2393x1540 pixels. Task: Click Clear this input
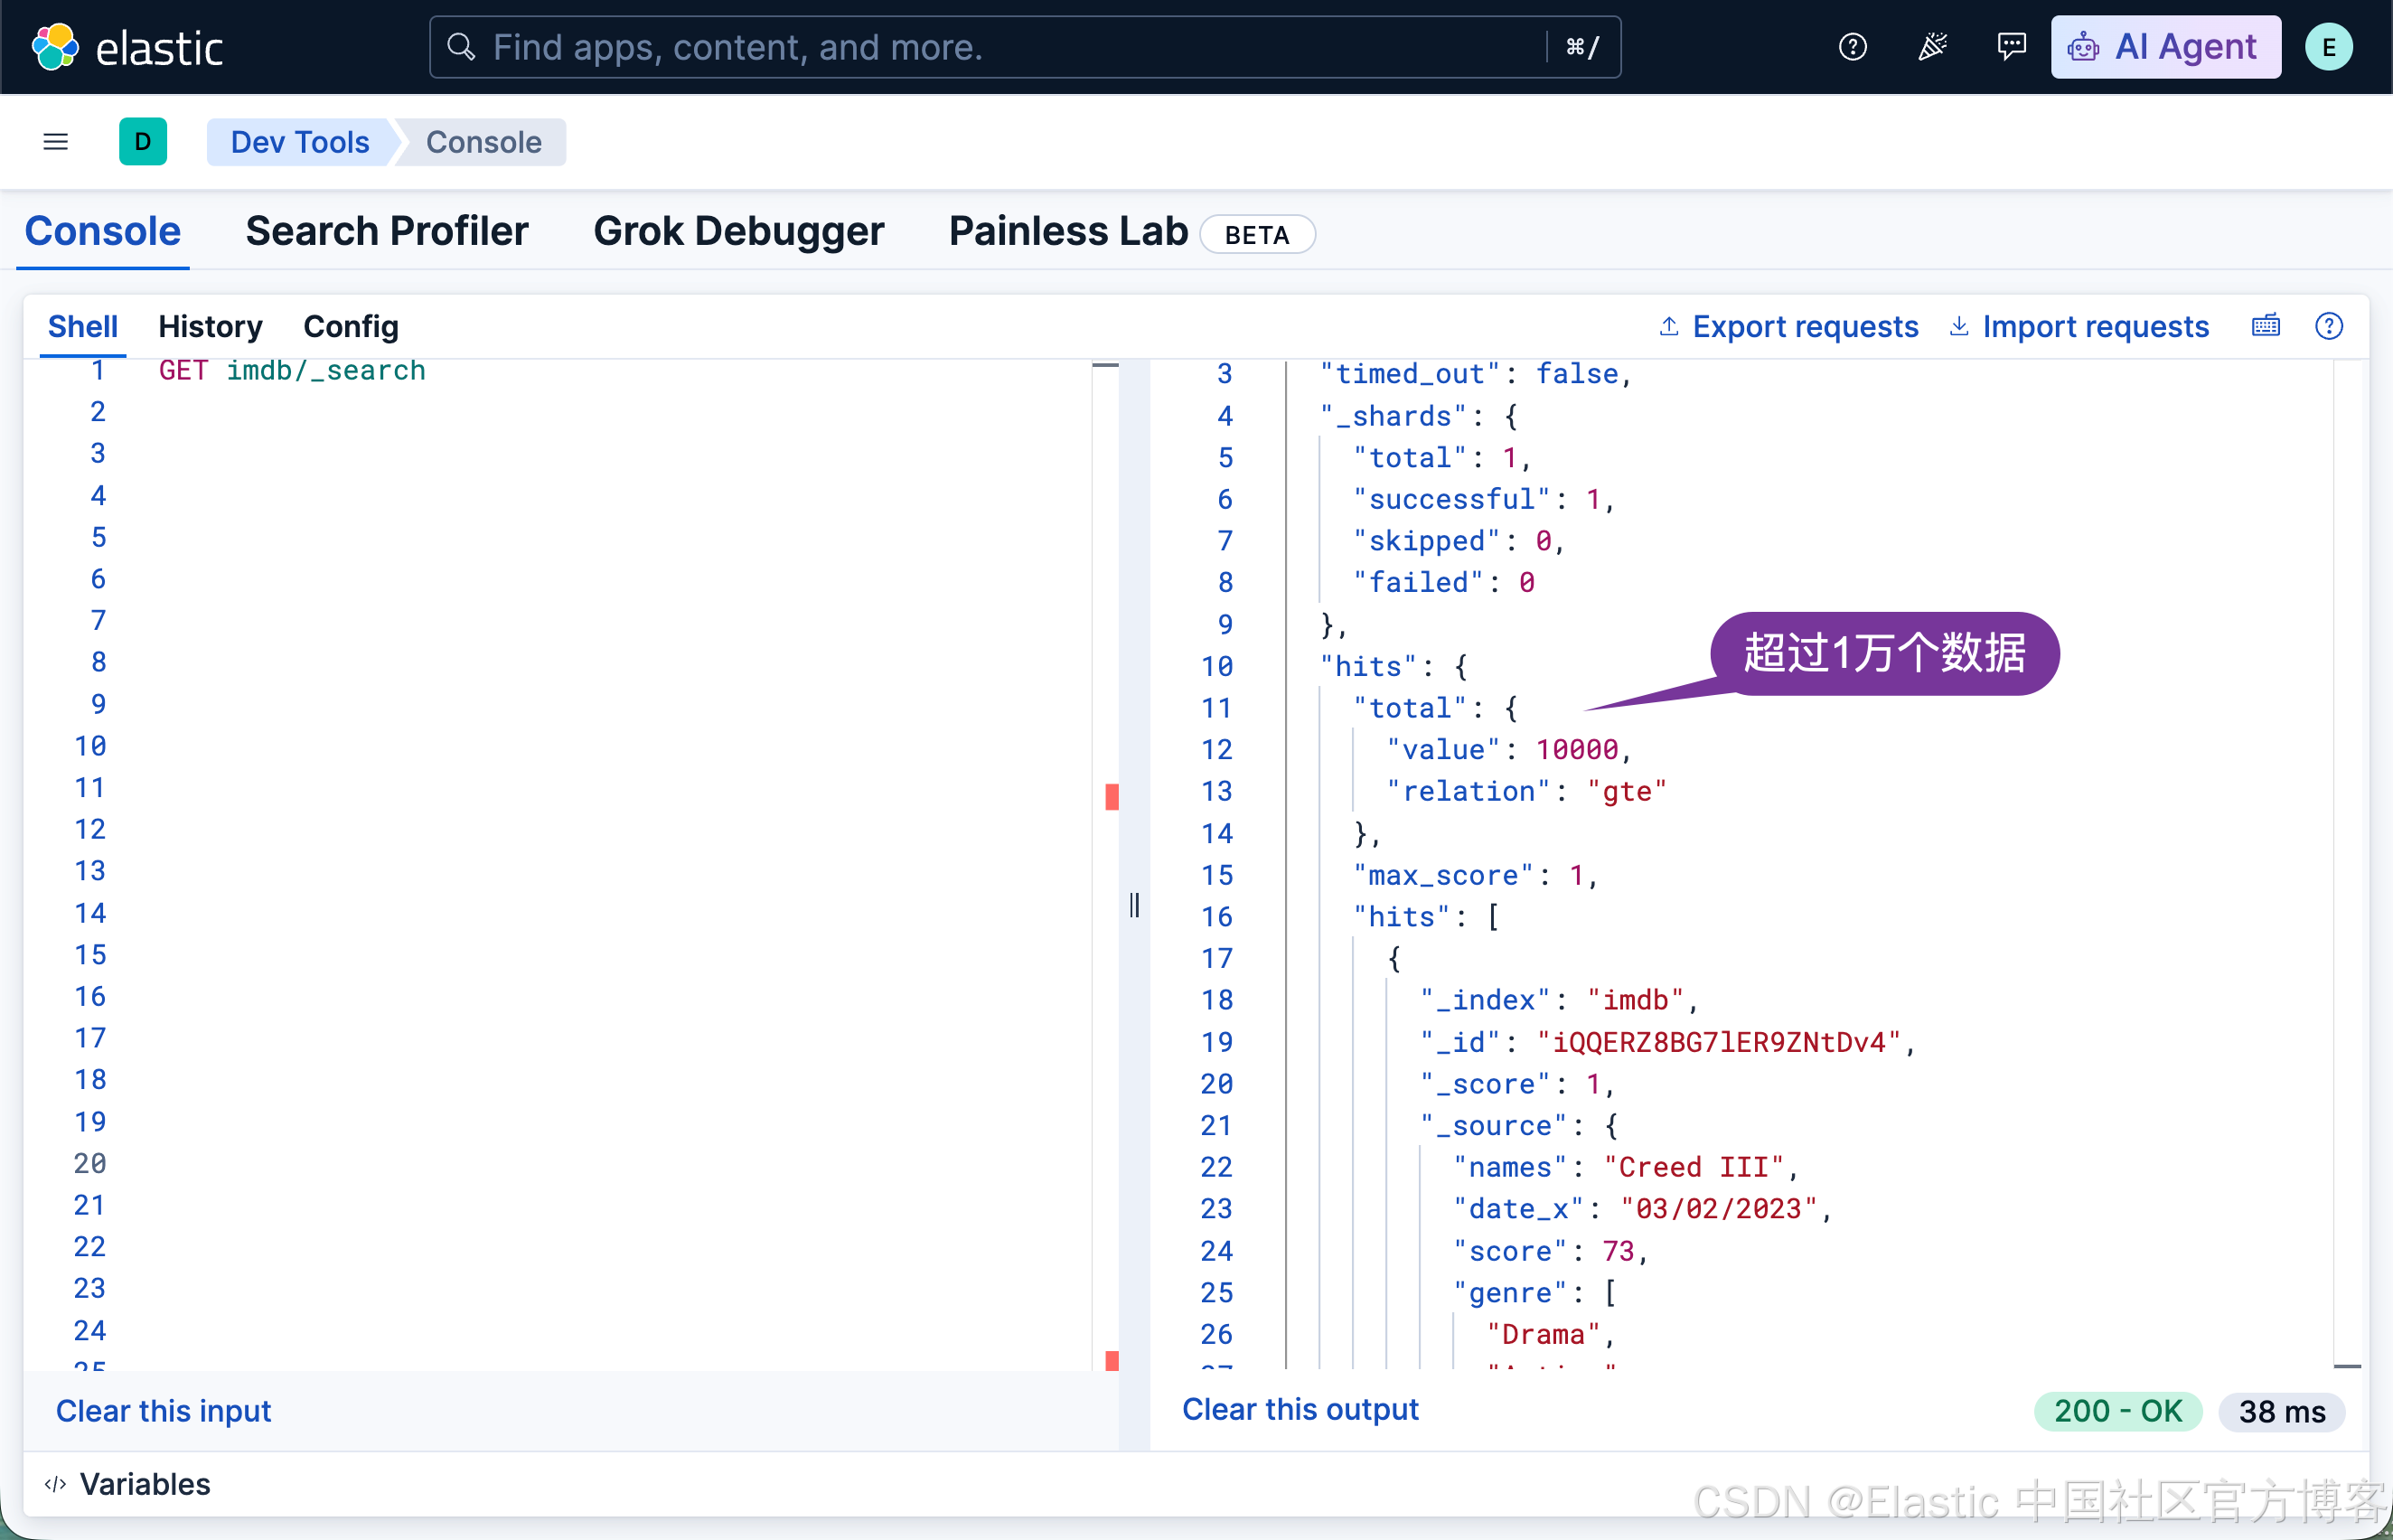pyautogui.click(x=163, y=1410)
